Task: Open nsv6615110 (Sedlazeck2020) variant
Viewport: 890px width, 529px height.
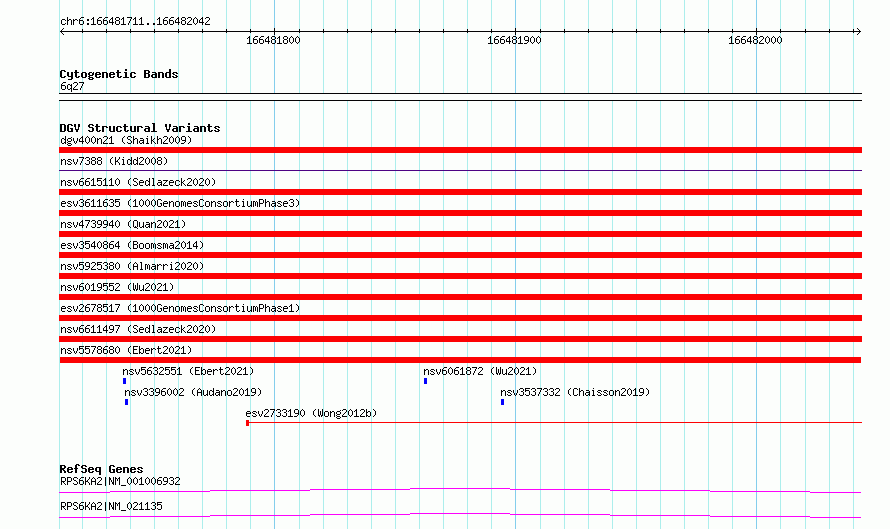Action: (138, 182)
